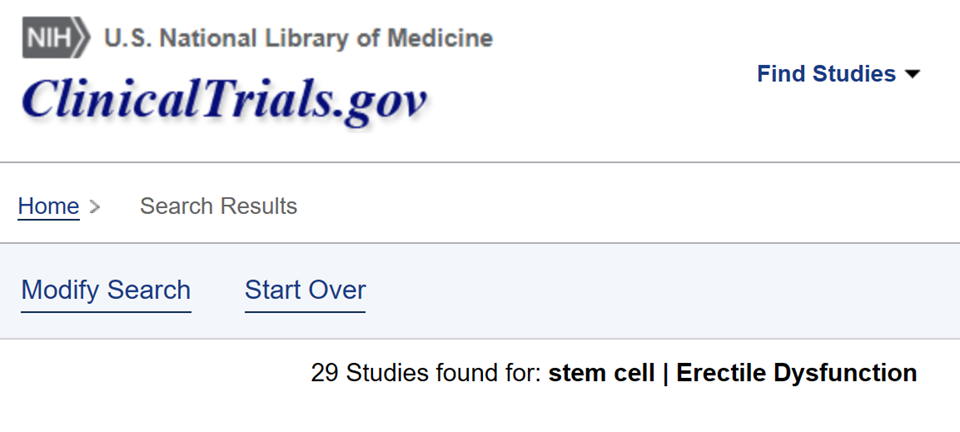Image resolution: width=960 pixels, height=432 pixels.
Task: Click the 'Erectile Dysfunction' condition term
Action: [x=797, y=373]
